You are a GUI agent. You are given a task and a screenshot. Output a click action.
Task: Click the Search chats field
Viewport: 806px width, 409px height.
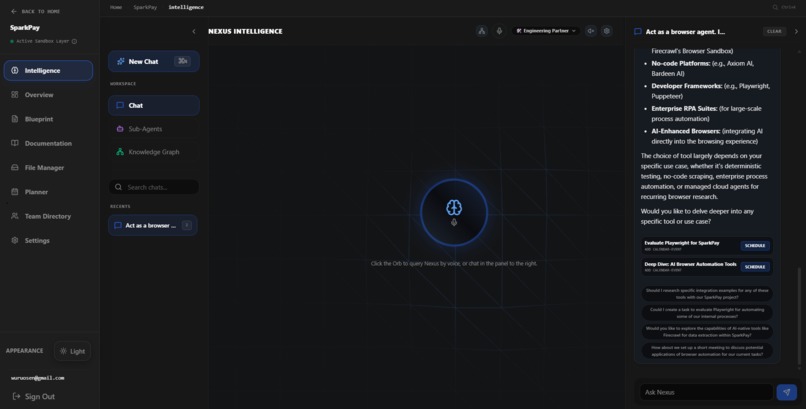click(154, 187)
